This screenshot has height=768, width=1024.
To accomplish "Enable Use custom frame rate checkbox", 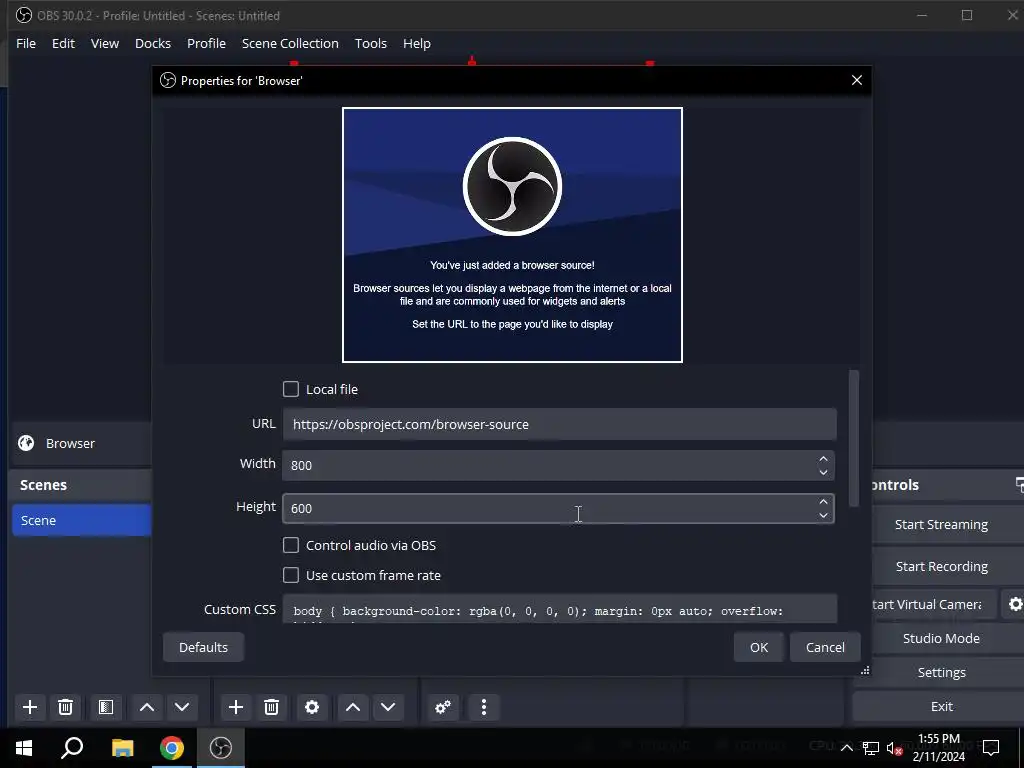I will point(291,575).
